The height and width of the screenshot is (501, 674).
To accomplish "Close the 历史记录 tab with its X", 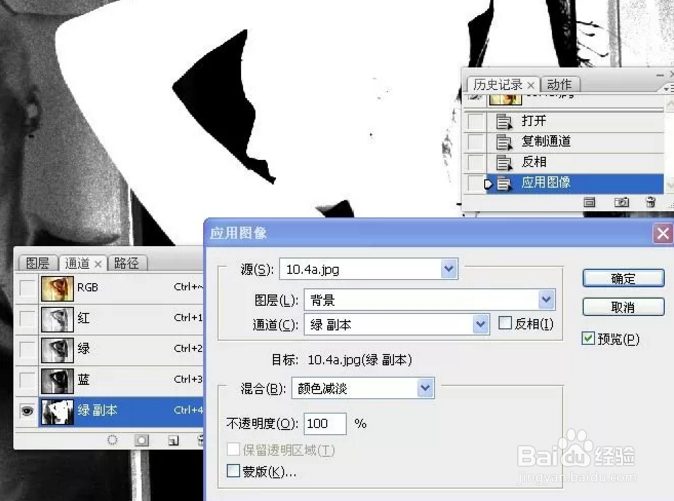I will (531, 85).
